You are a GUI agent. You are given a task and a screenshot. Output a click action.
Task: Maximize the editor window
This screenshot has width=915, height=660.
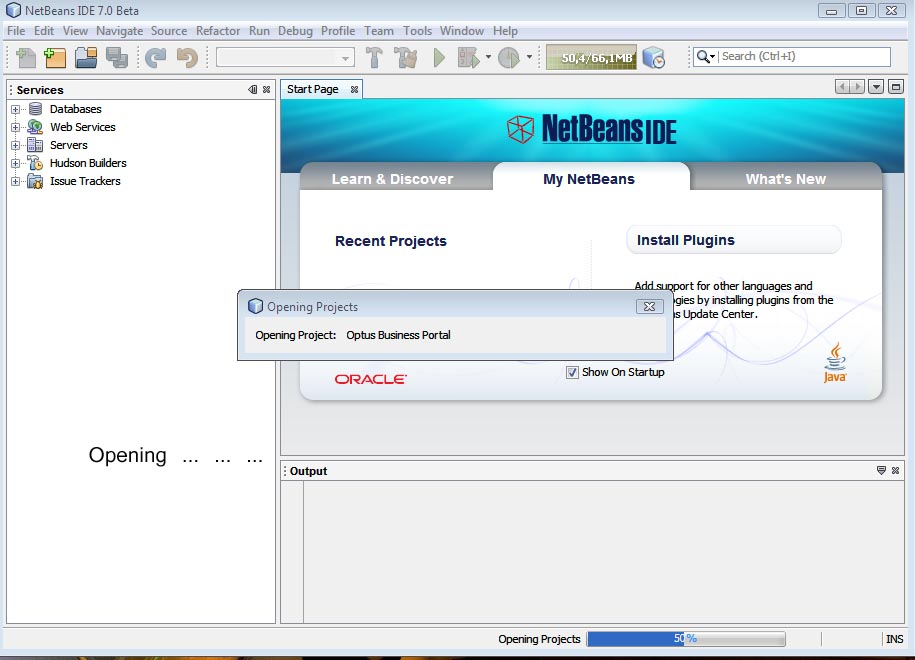coord(896,87)
